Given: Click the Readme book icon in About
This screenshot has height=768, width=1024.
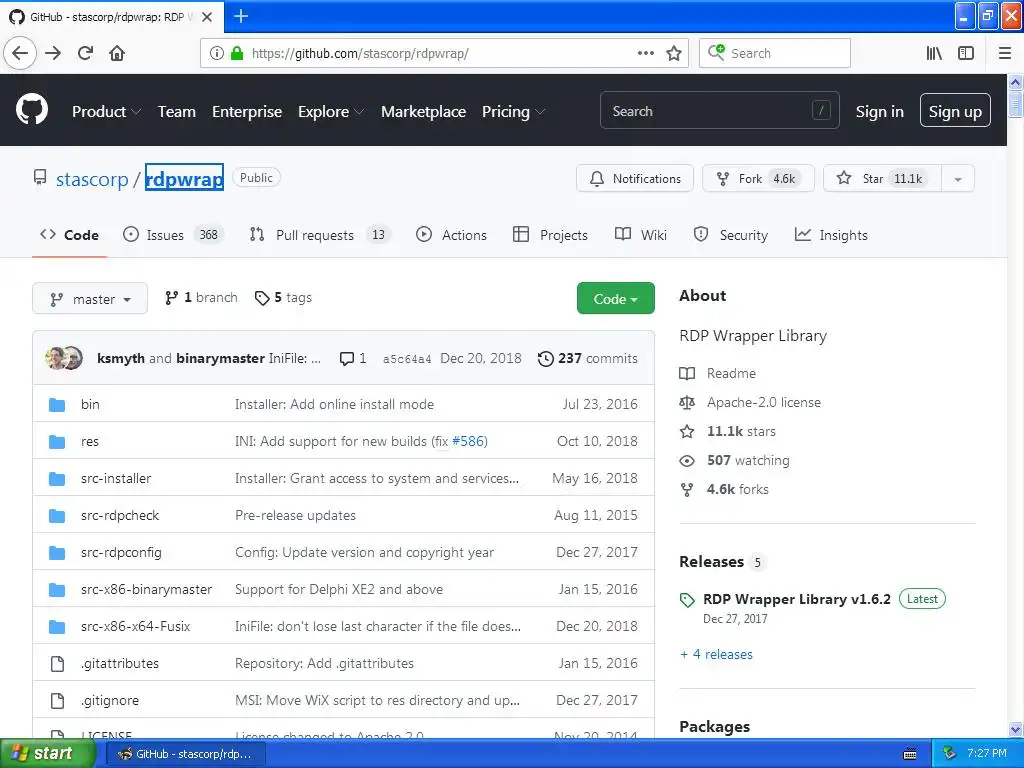Looking at the screenshot, I should coord(687,374).
